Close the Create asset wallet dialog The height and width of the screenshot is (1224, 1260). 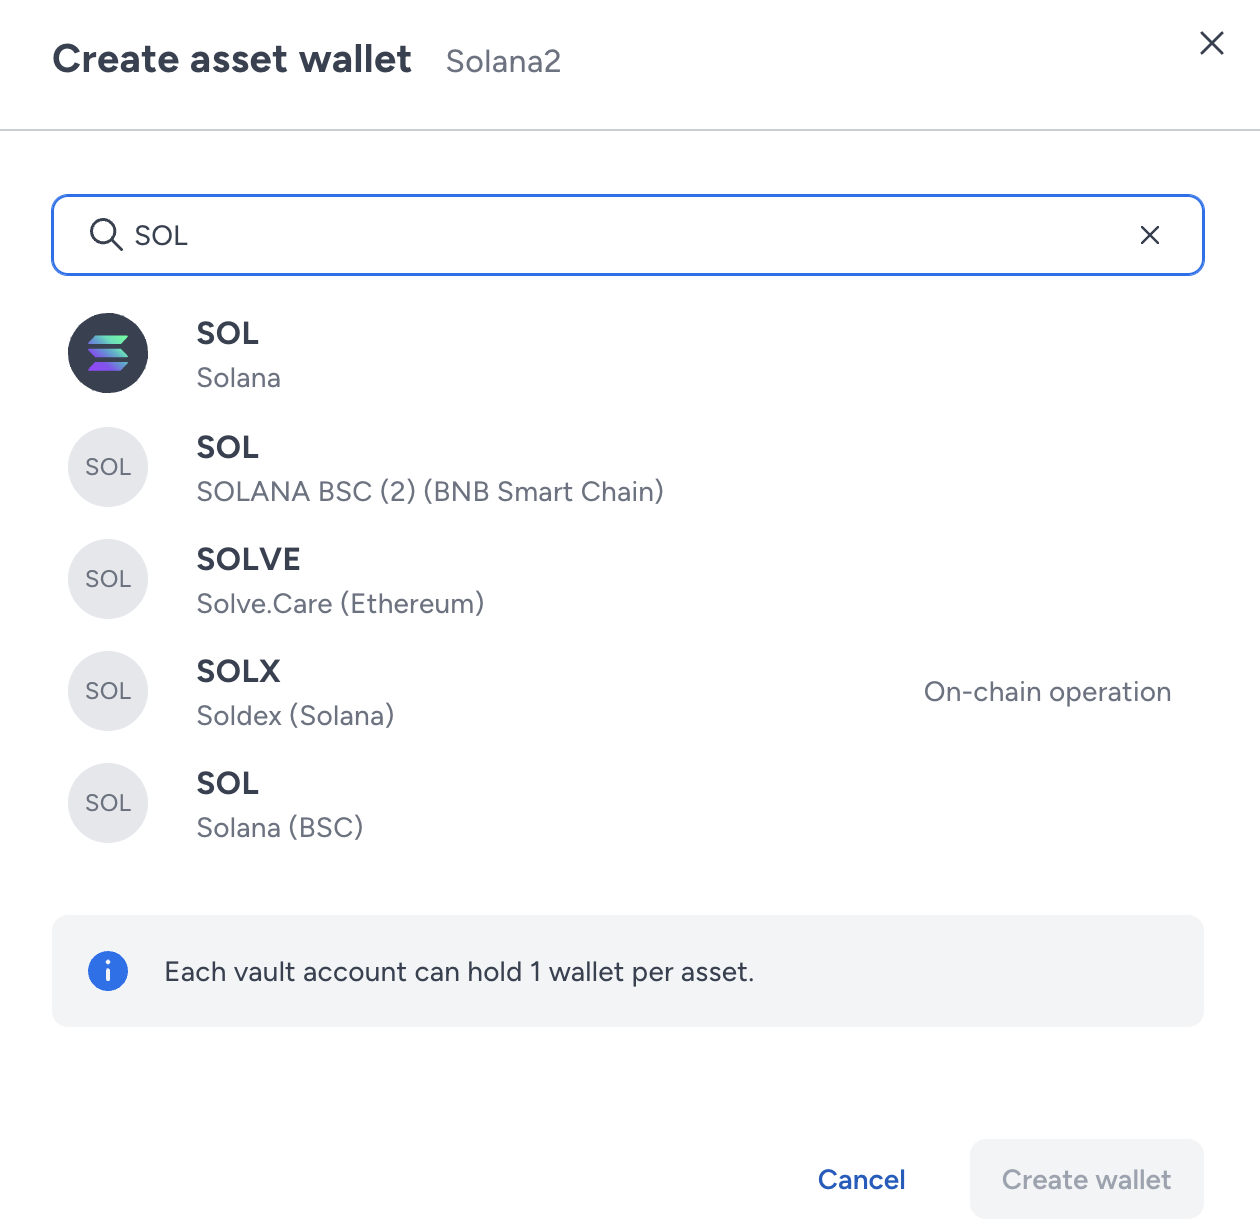pyautogui.click(x=1212, y=43)
